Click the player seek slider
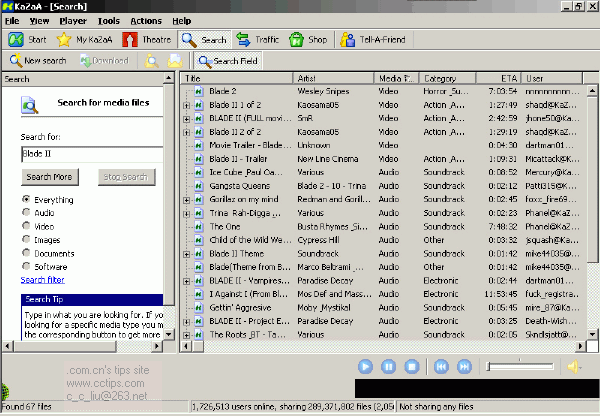 (x=520, y=367)
